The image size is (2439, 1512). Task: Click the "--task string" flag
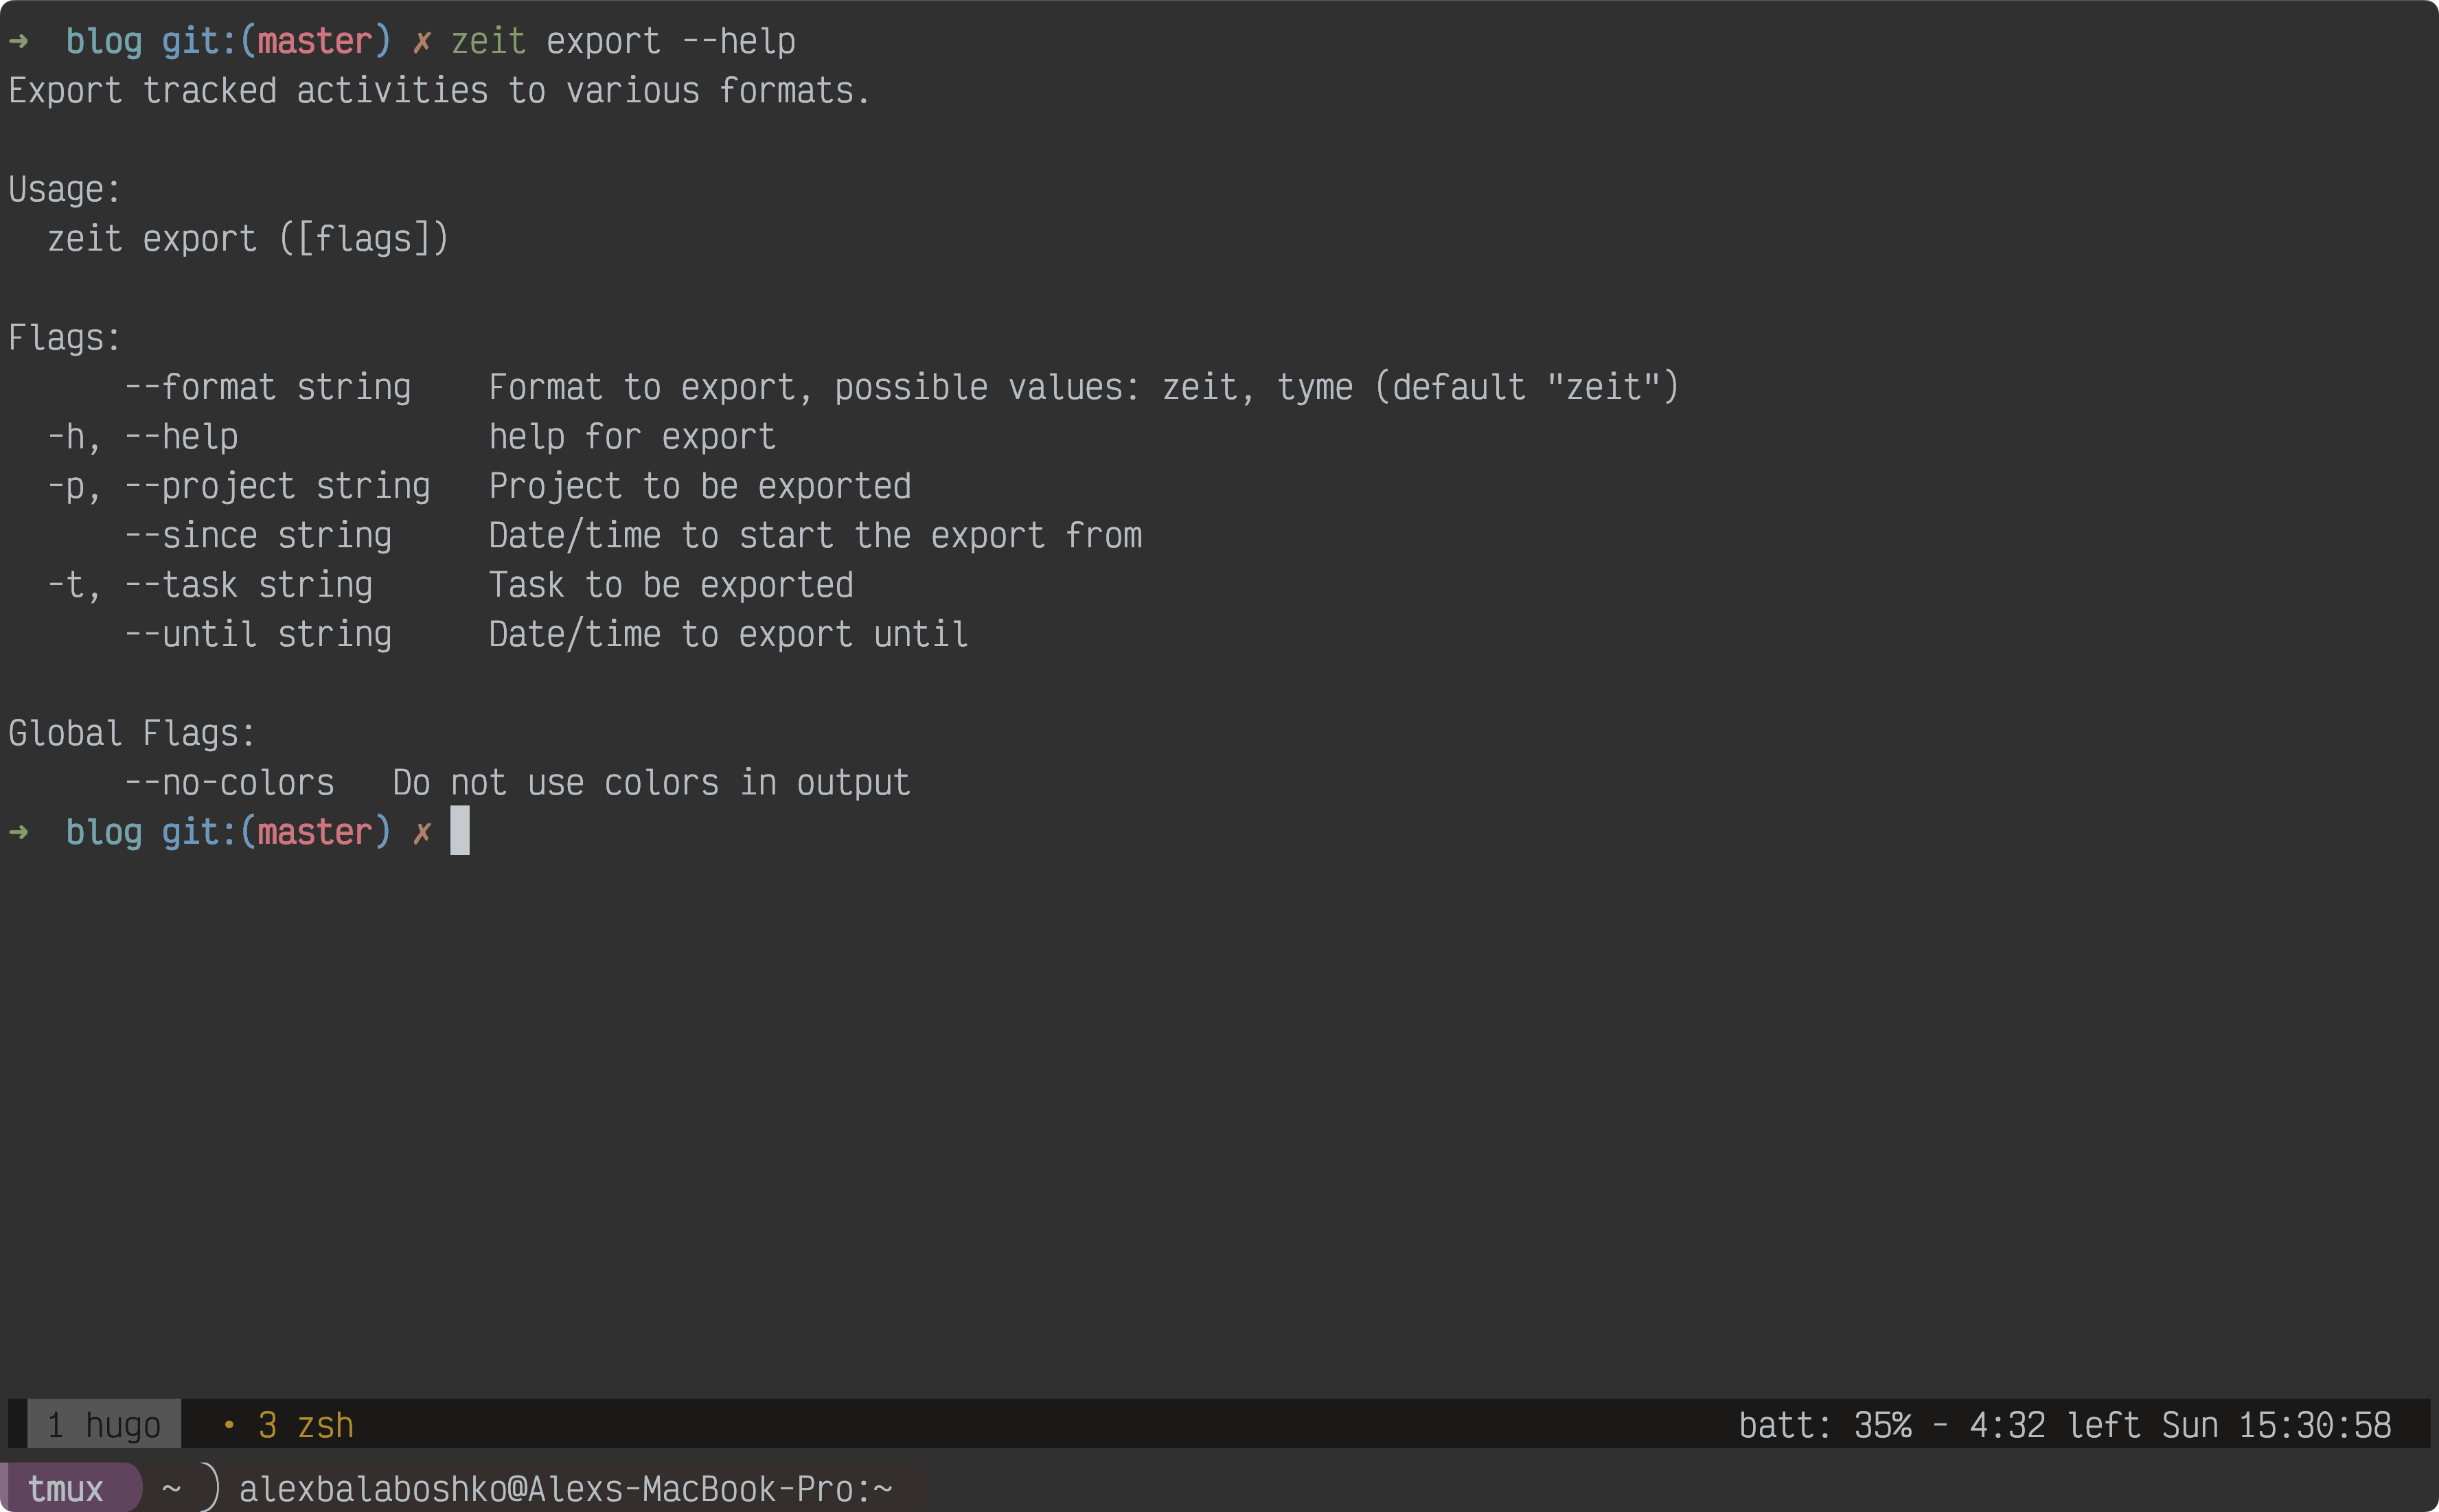click(x=249, y=585)
